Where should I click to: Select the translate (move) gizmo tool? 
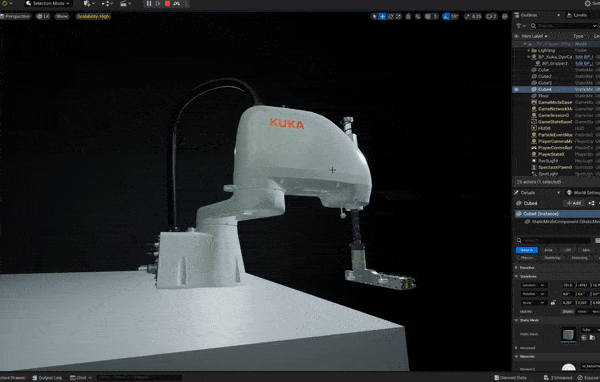[x=382, y=16]
